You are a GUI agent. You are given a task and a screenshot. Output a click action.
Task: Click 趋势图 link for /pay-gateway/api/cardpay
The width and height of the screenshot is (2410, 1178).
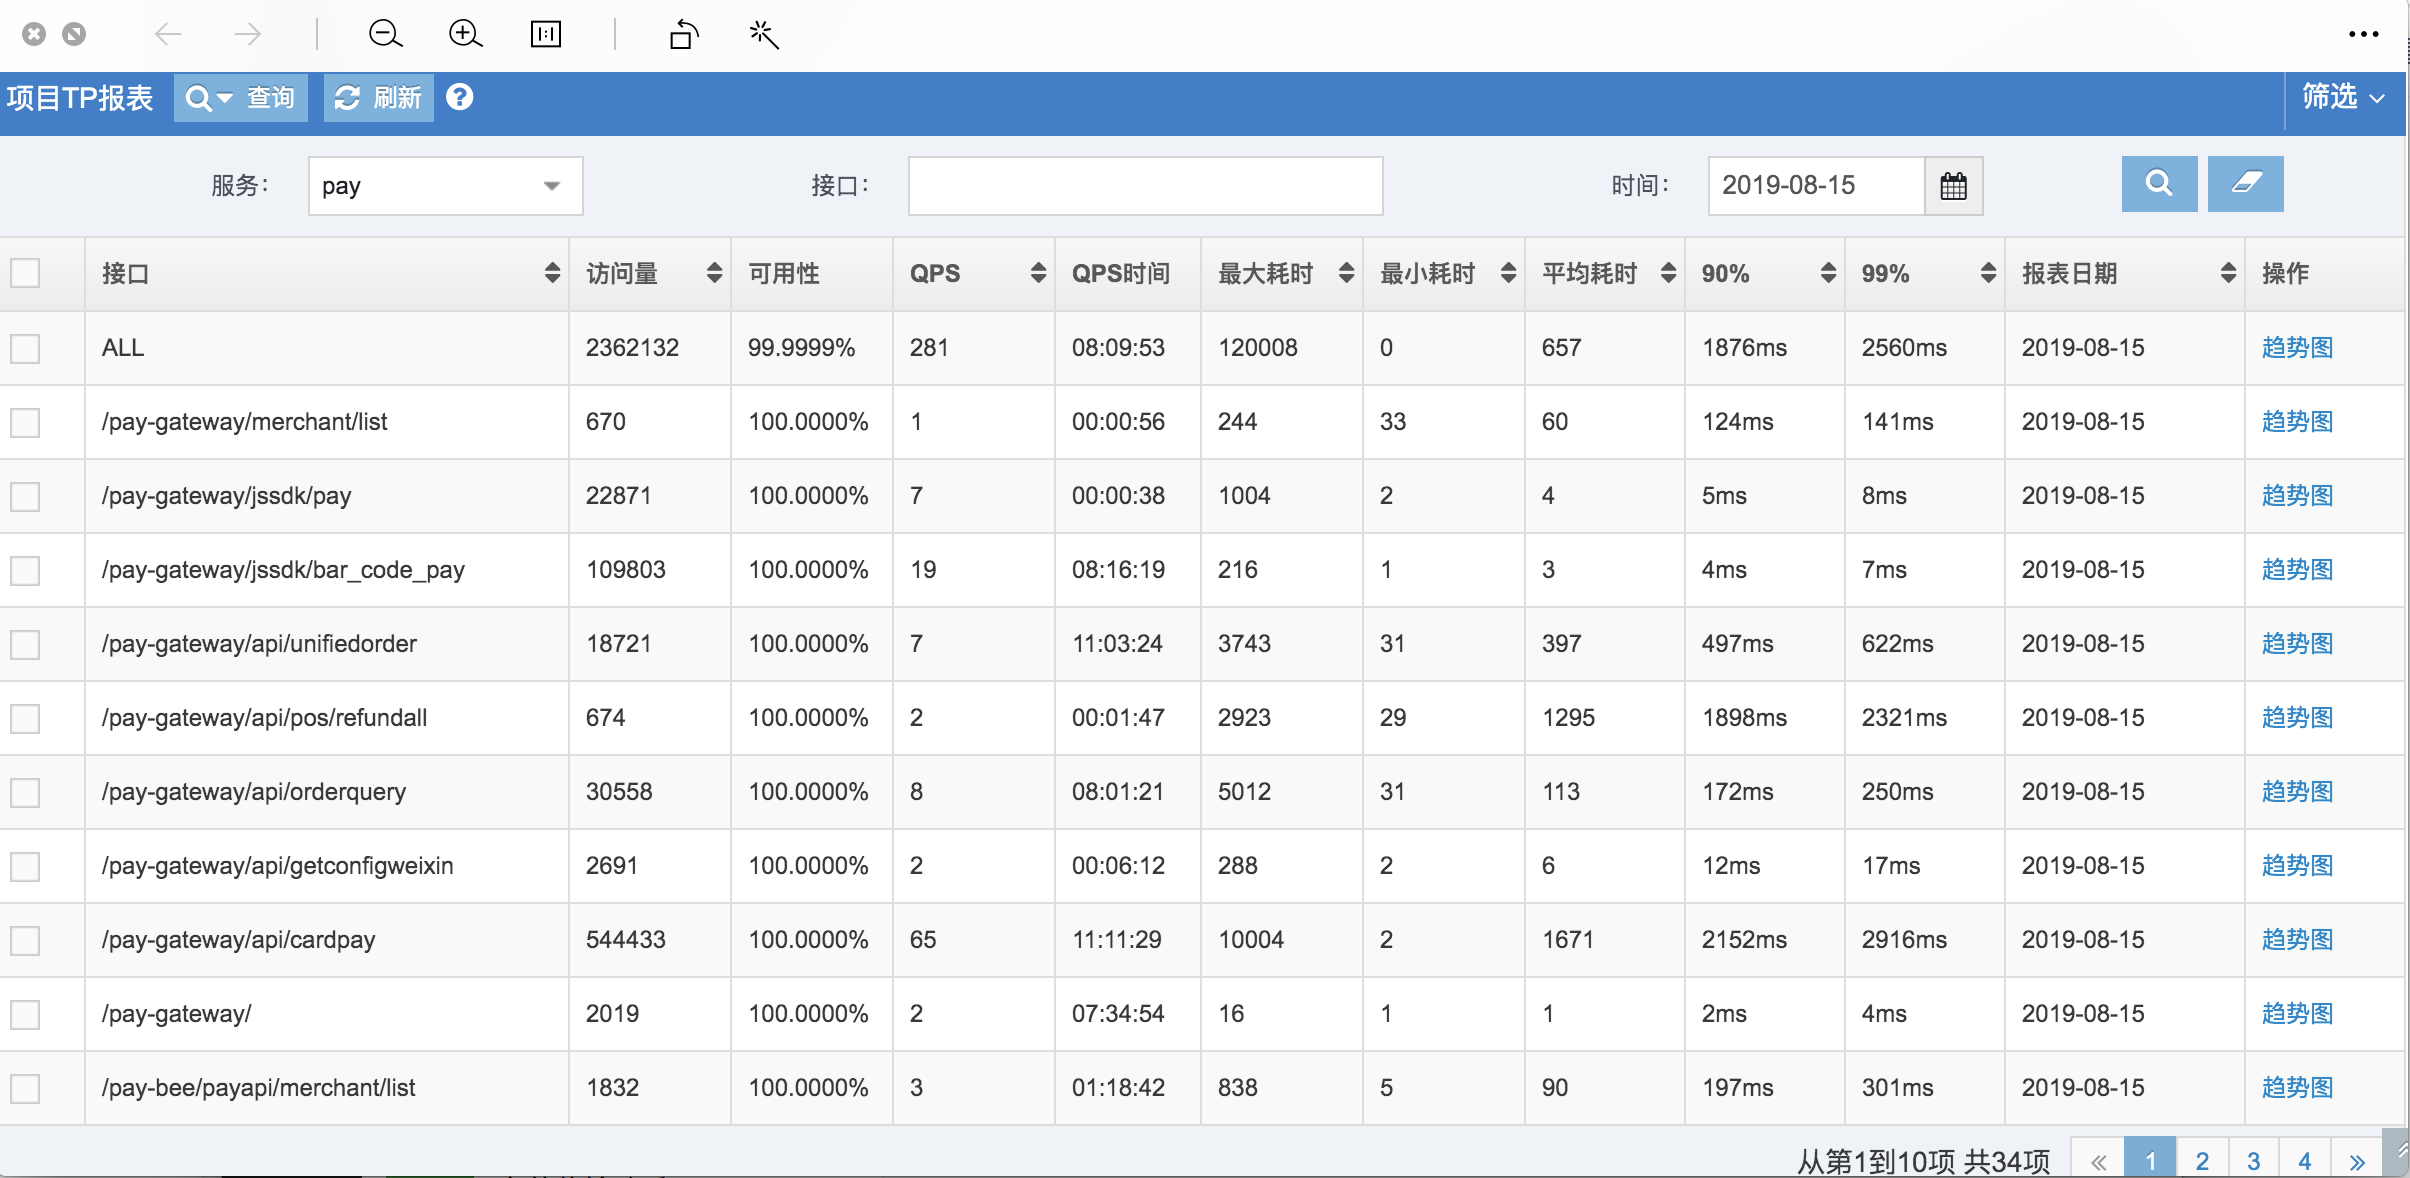2301,938
